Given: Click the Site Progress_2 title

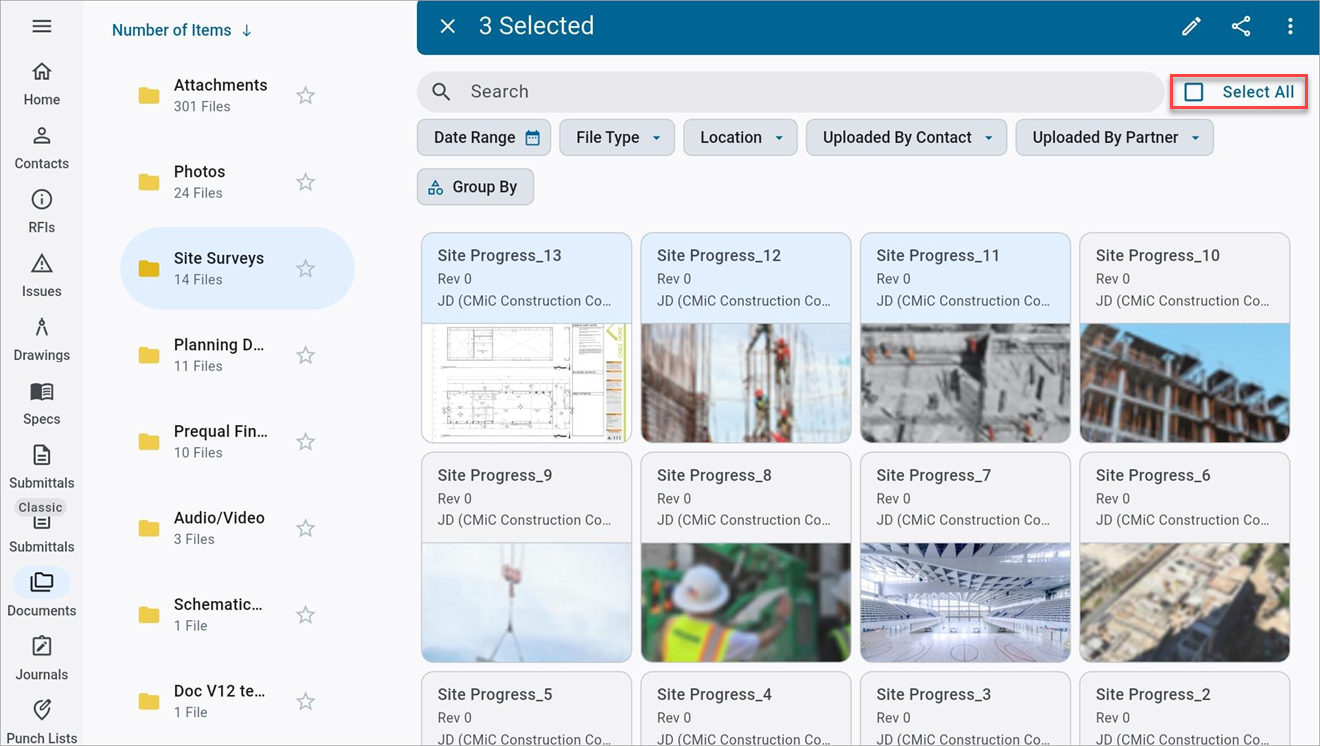Looking at the screenshot, I should click(x=1153, y=694).
